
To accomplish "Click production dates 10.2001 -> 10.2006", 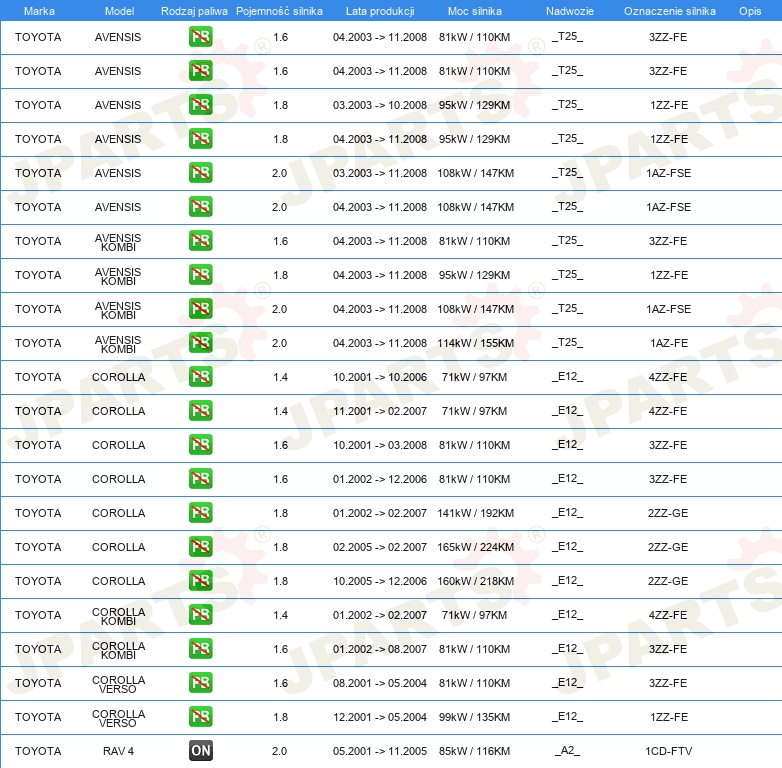I will click(x=380, y=377).
